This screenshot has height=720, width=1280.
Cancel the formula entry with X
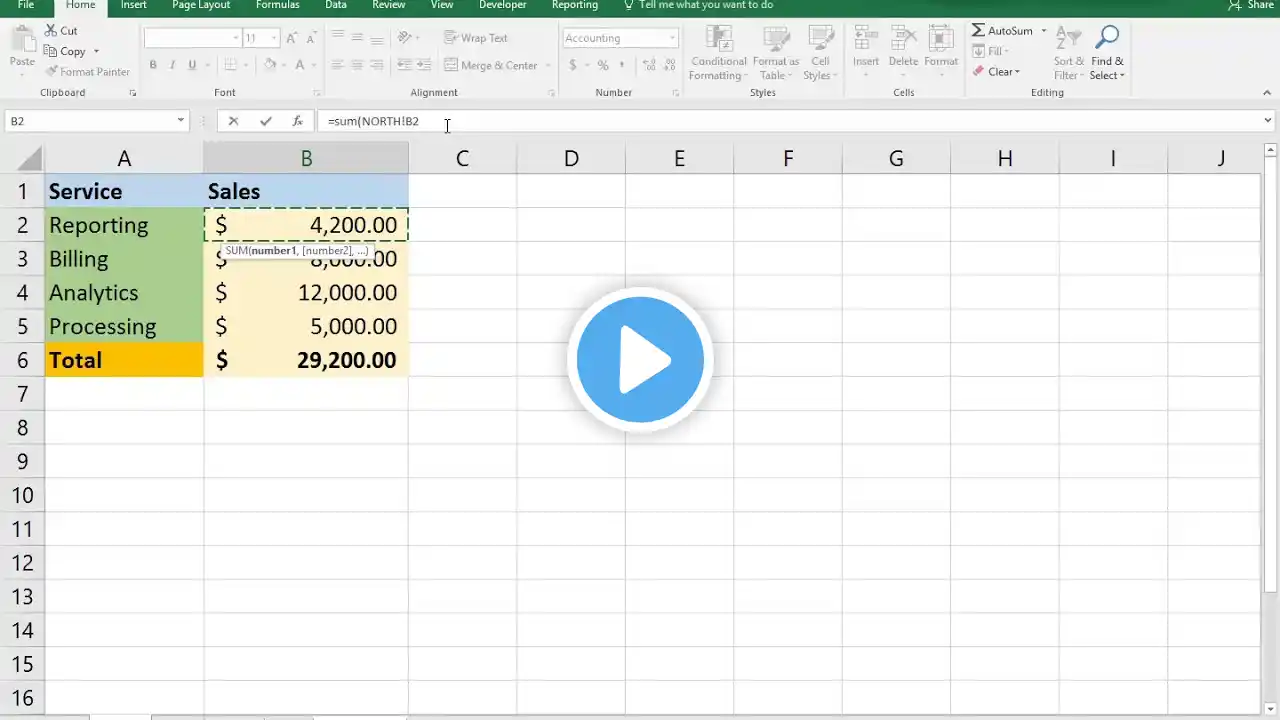[233, 121]
